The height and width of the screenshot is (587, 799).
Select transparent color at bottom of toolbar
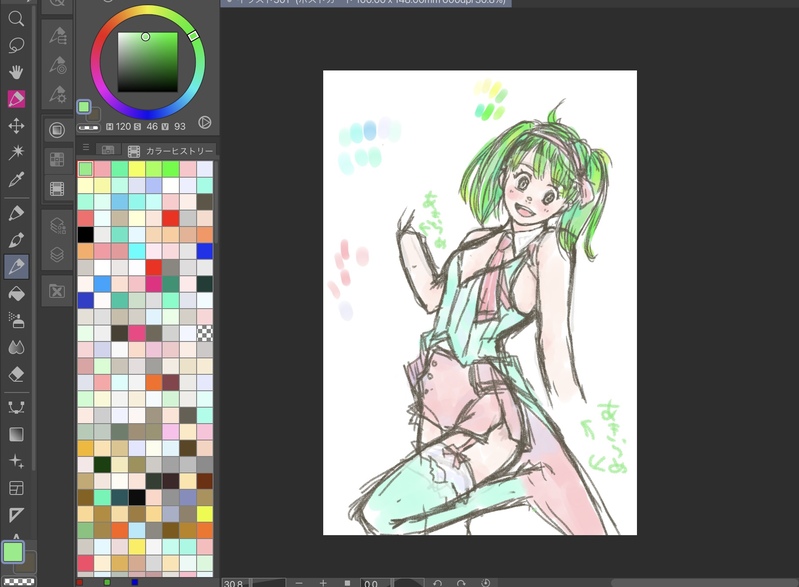coord(19,581)
